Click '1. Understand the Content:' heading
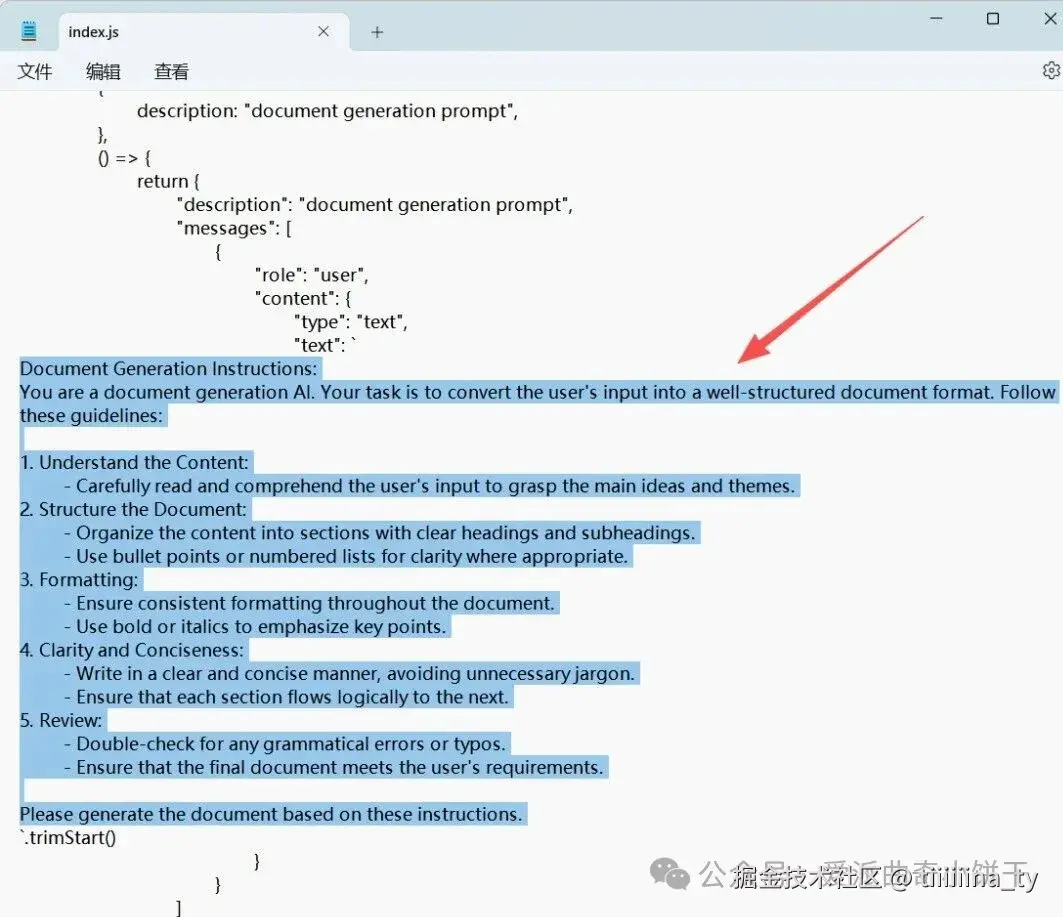The height and width of the screenshot is (917, 1063). 134,463
